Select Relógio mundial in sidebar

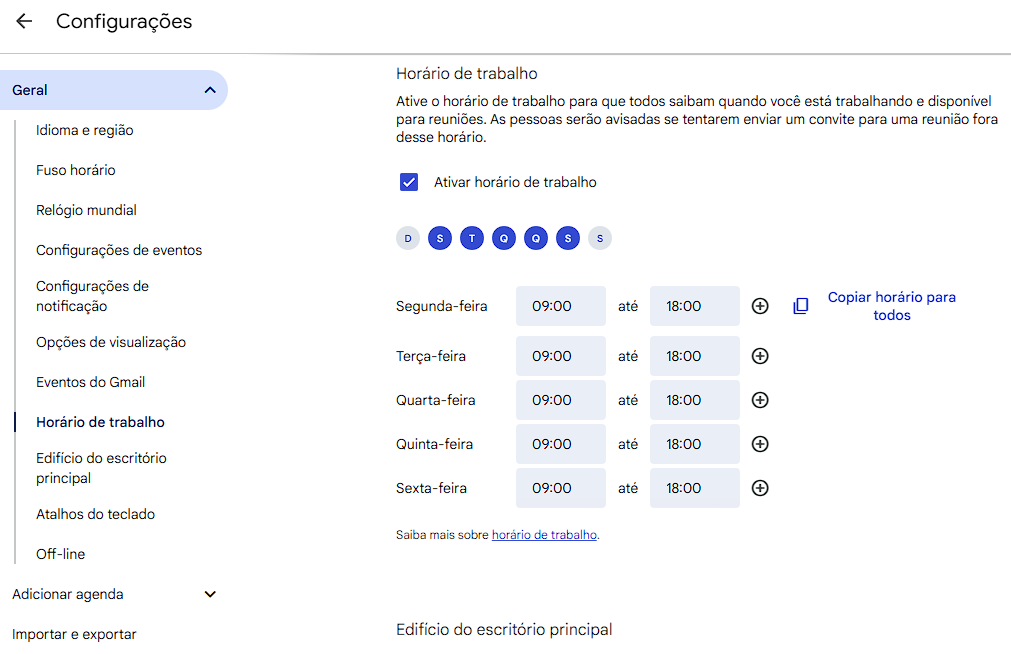tap(86, 210)
